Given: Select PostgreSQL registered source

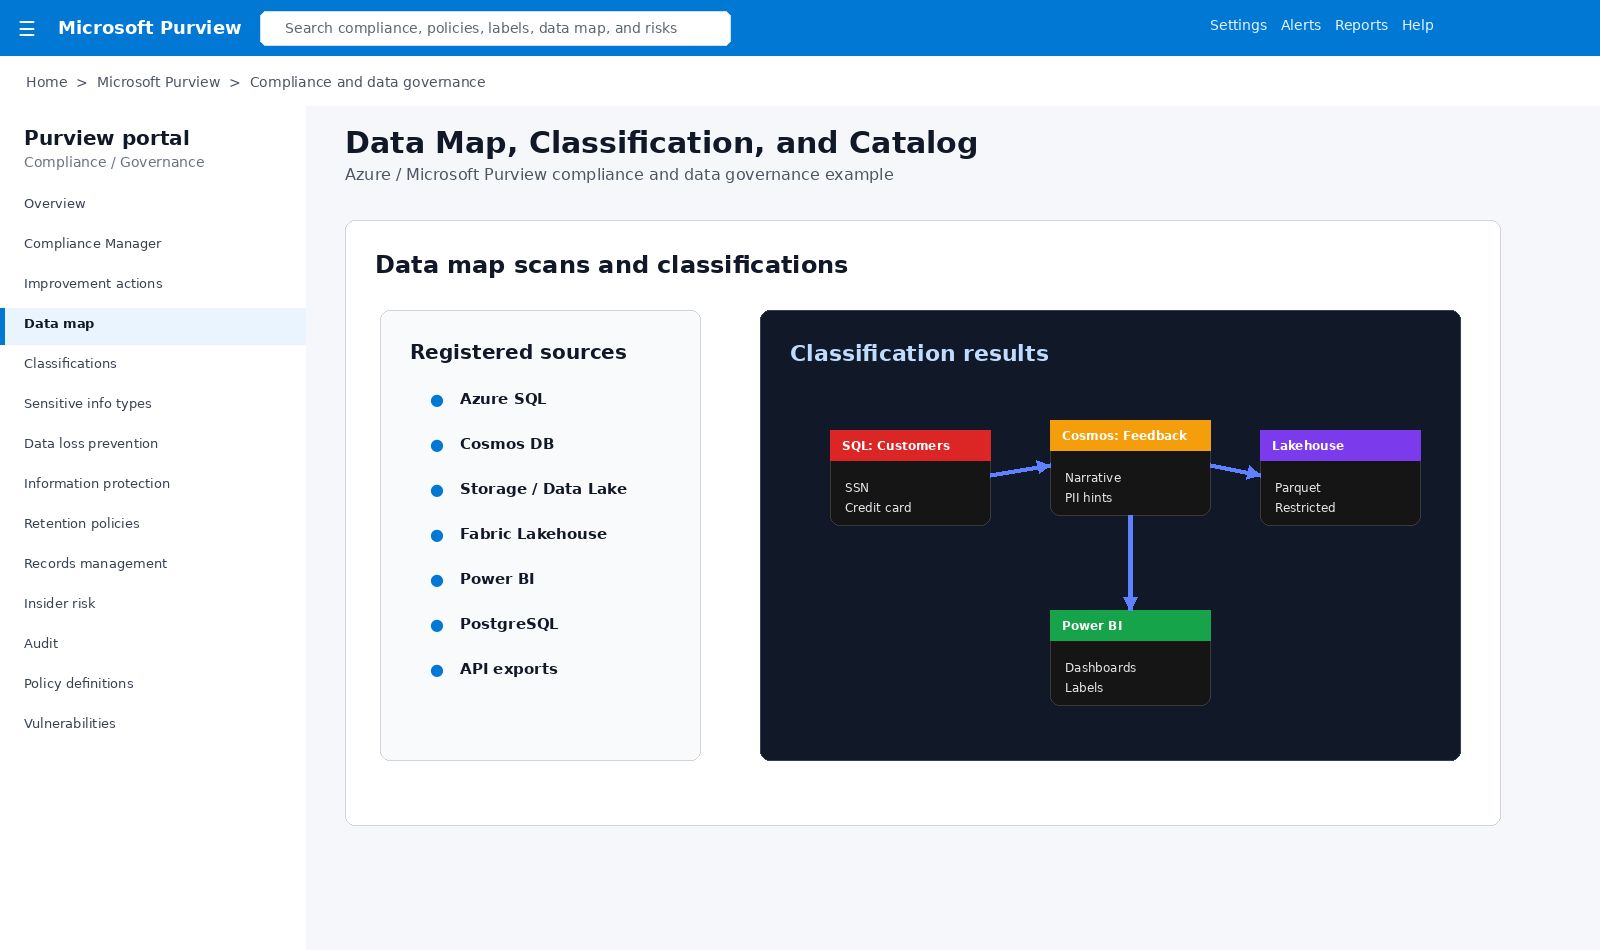Looking at the screenshot, I should point(509,624).
